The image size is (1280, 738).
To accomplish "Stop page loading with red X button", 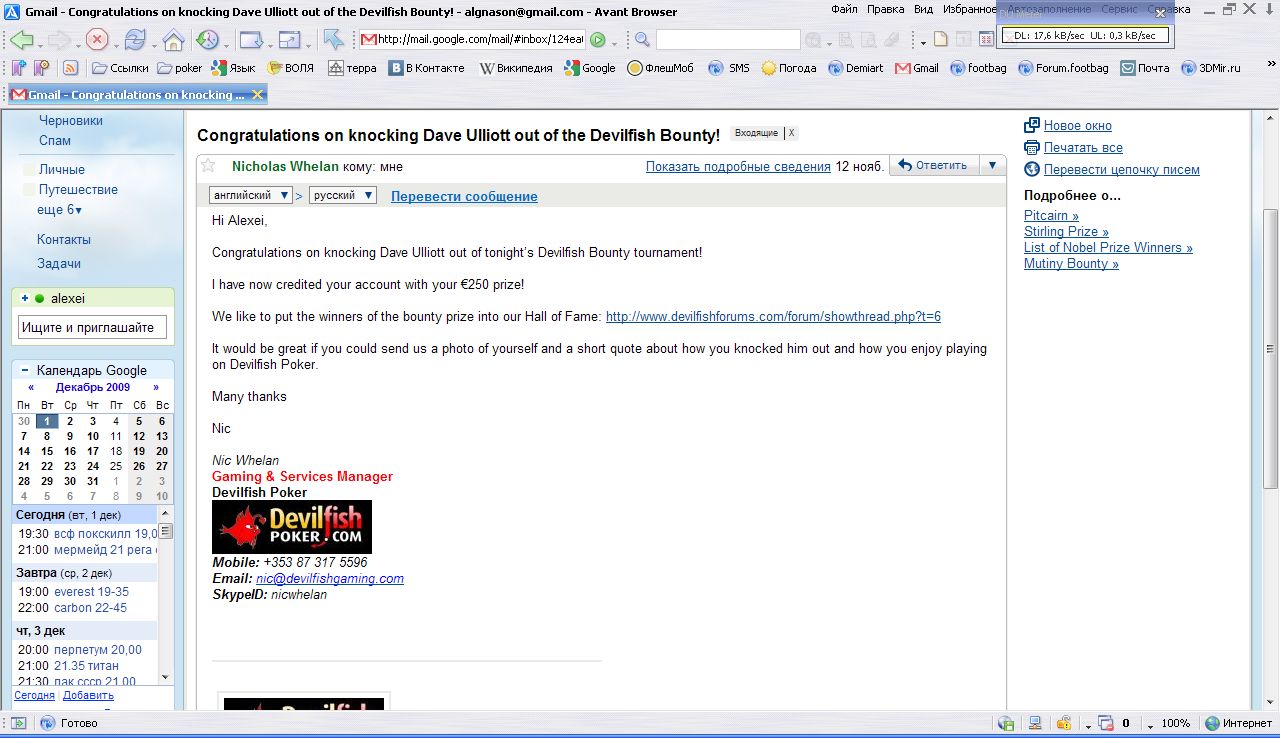I will point(96,40).
